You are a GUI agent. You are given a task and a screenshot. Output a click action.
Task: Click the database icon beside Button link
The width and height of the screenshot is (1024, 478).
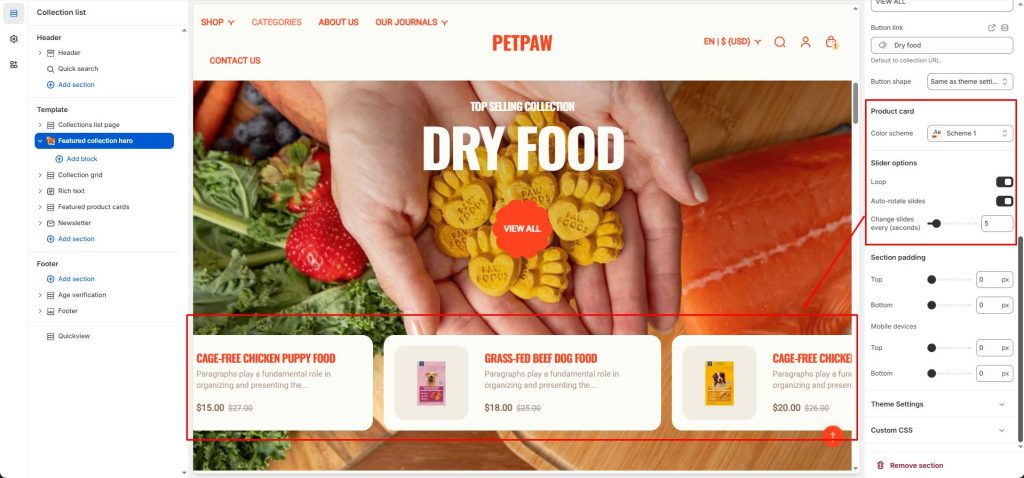click(x=1004, y=28)
